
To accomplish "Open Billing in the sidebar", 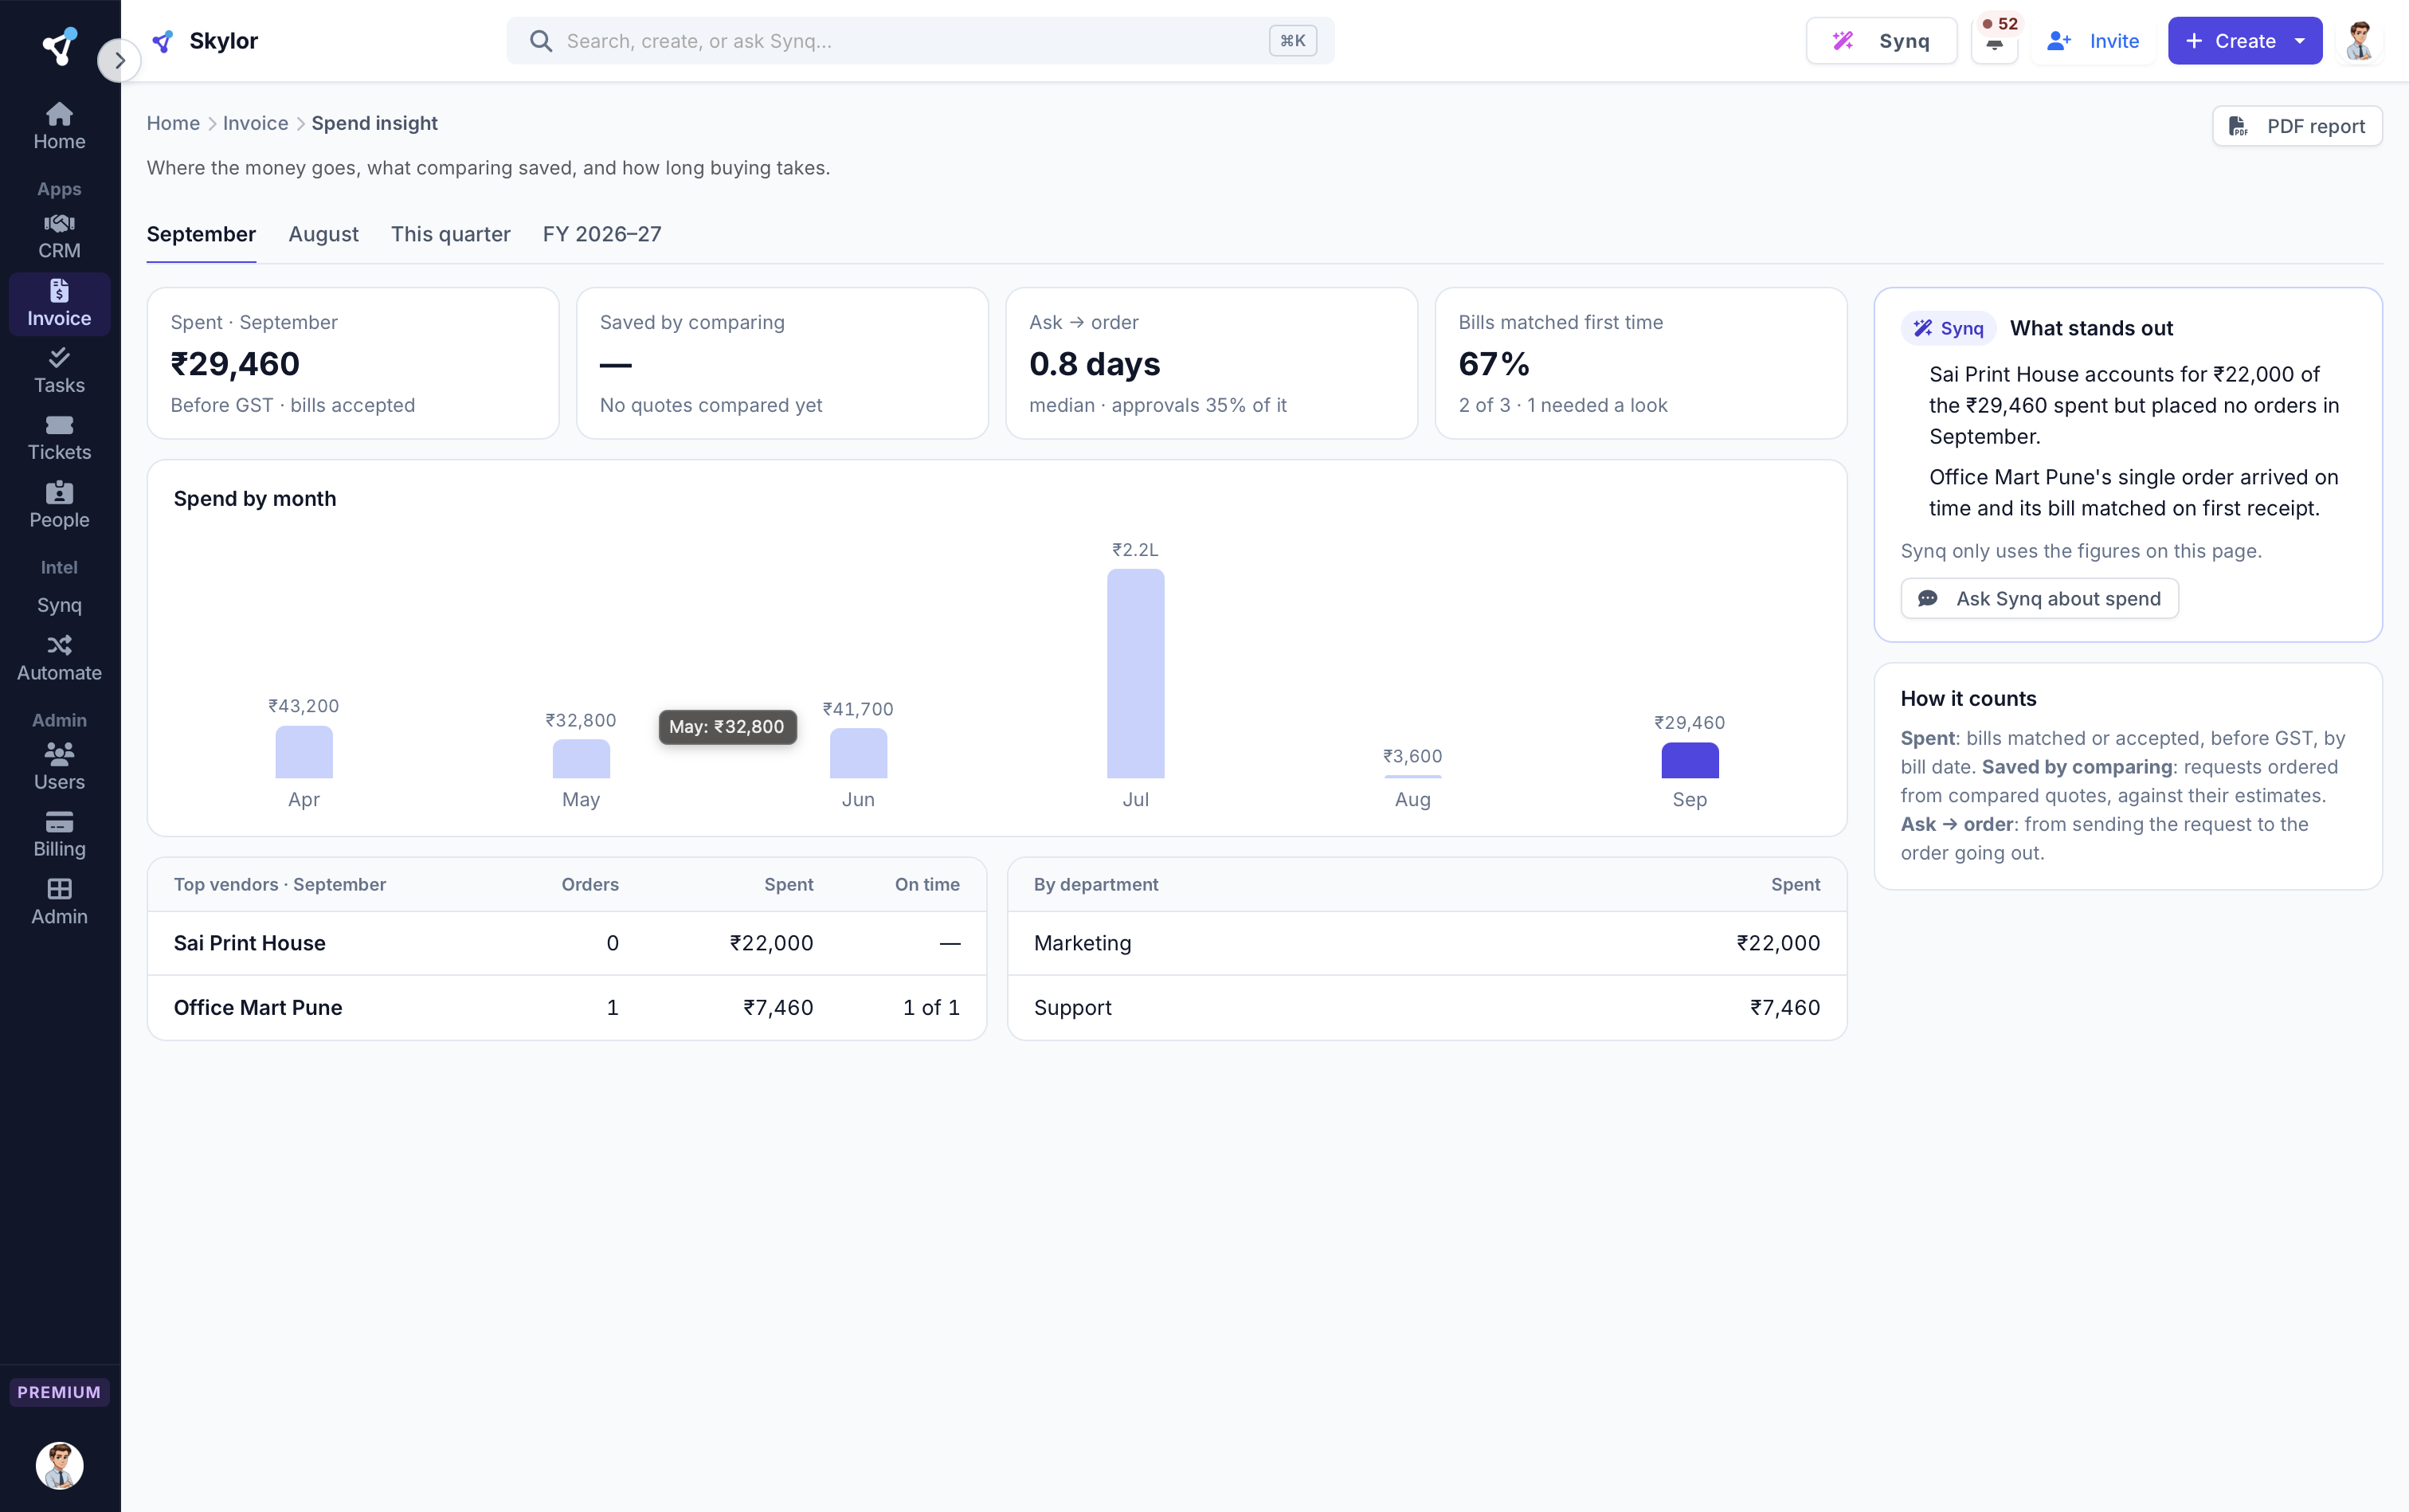I will (x=59, y=835).
